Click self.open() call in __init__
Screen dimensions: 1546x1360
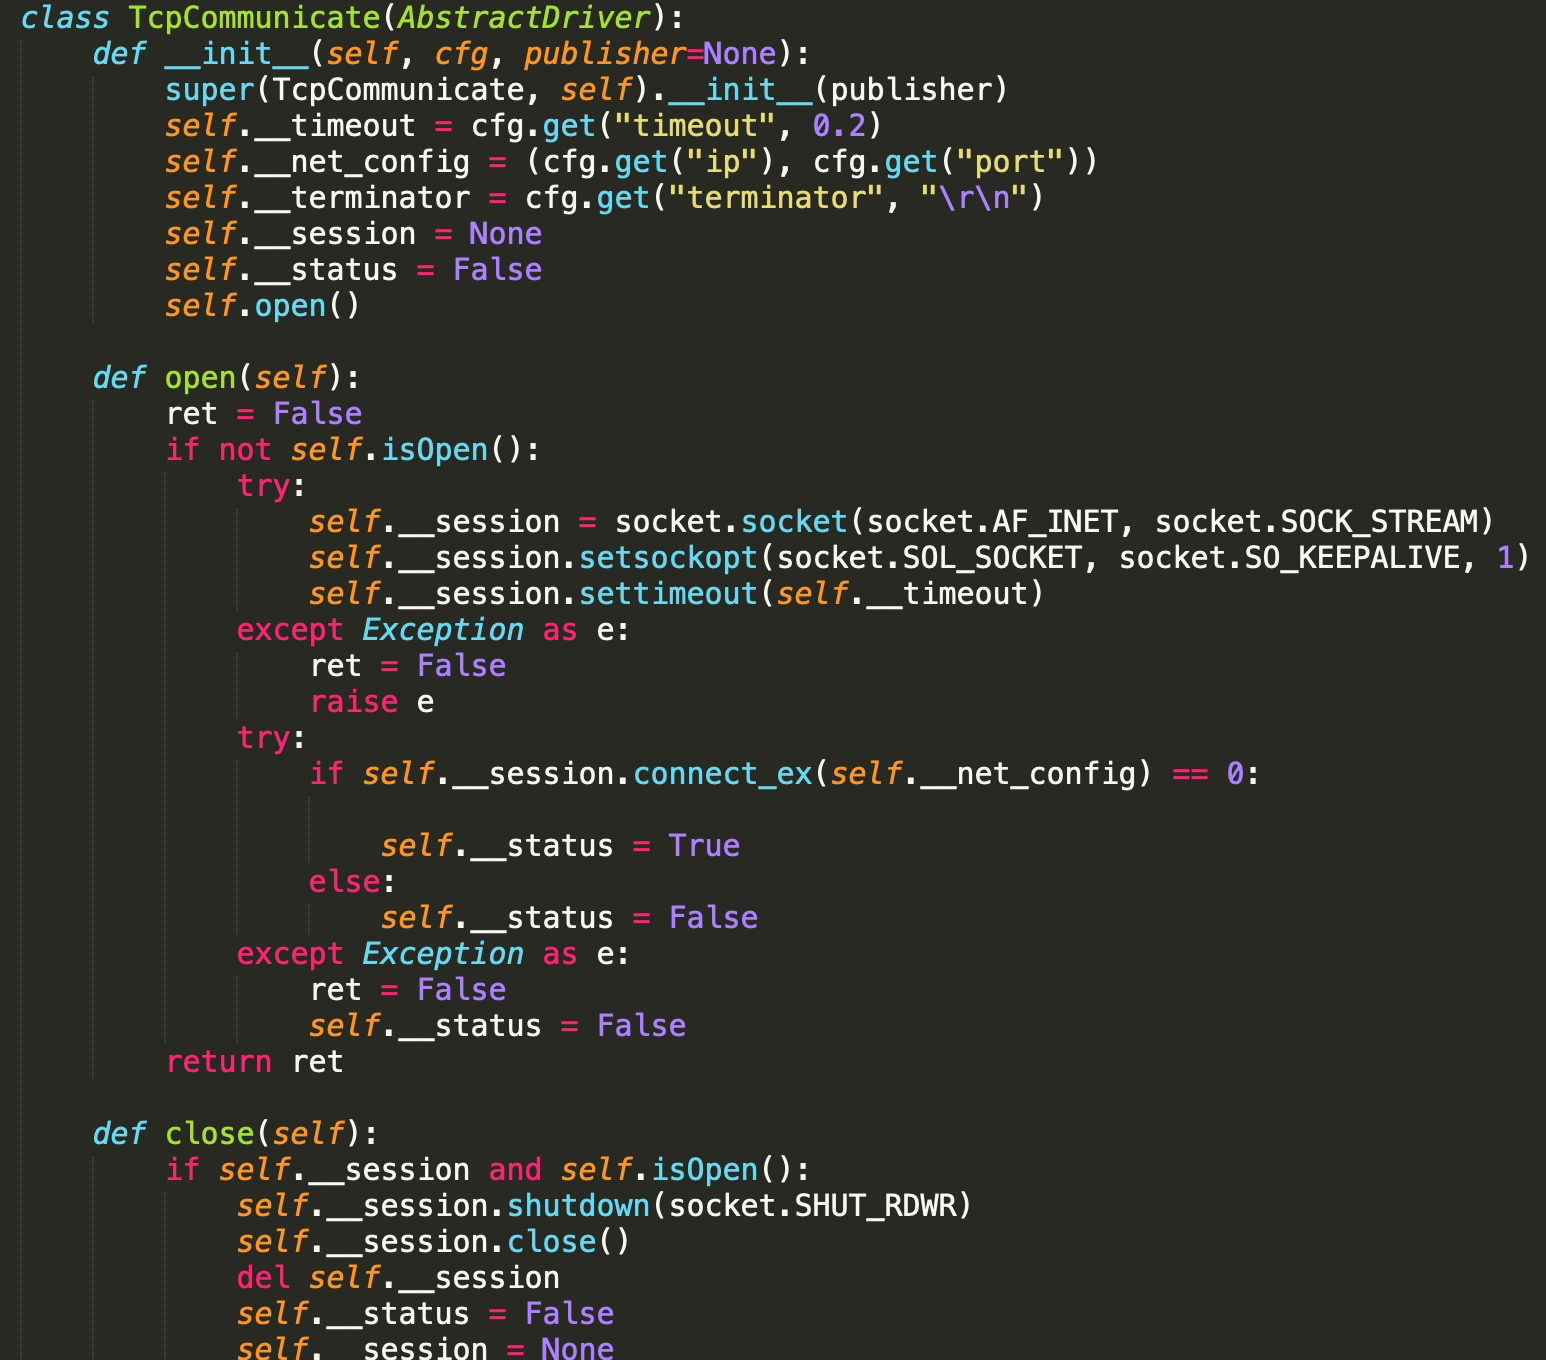tap(262, 306)
